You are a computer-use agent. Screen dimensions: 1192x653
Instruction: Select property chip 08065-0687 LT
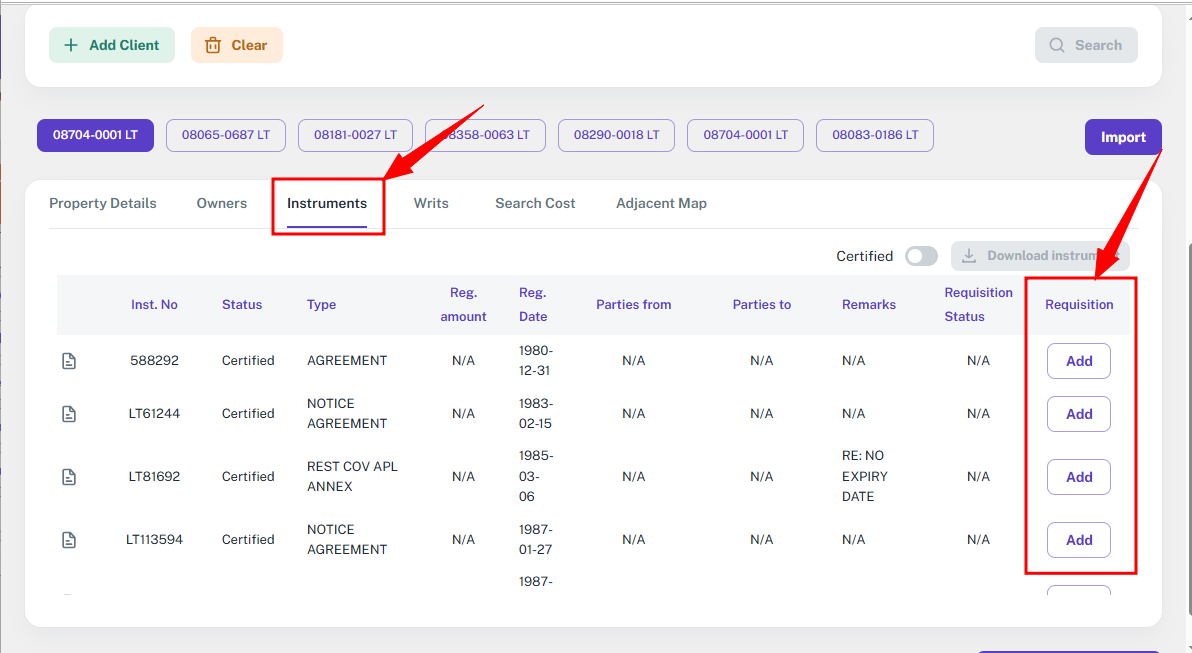226,135
